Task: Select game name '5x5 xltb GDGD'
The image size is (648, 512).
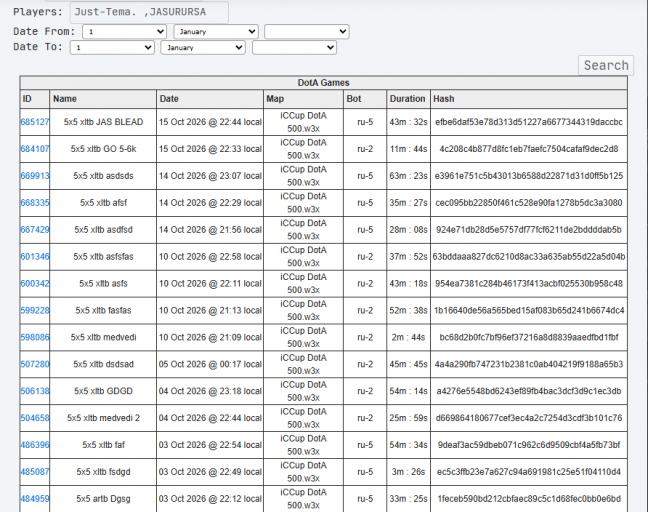Action: [x=103, y=391]
